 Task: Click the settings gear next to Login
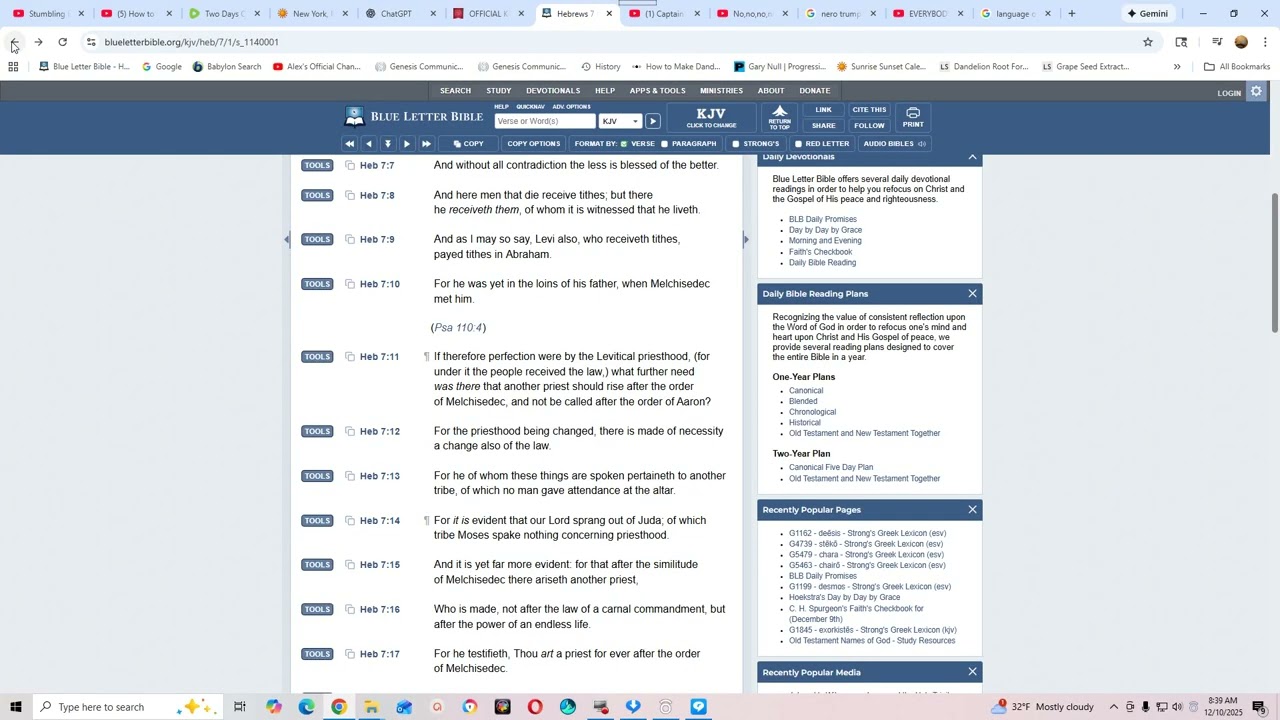[1257, 92]
